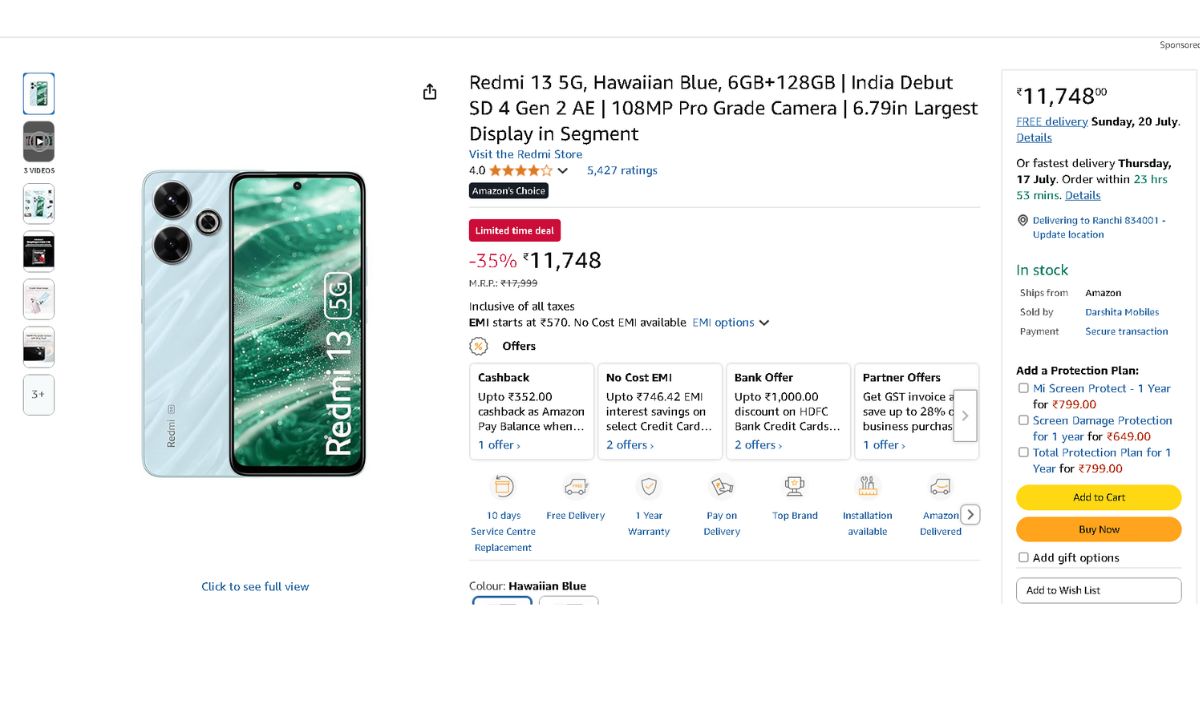The height and width of the screenshot is (720, 1200).
Task: Click the Pay on Delivery icon
Action: click(722, 487)
